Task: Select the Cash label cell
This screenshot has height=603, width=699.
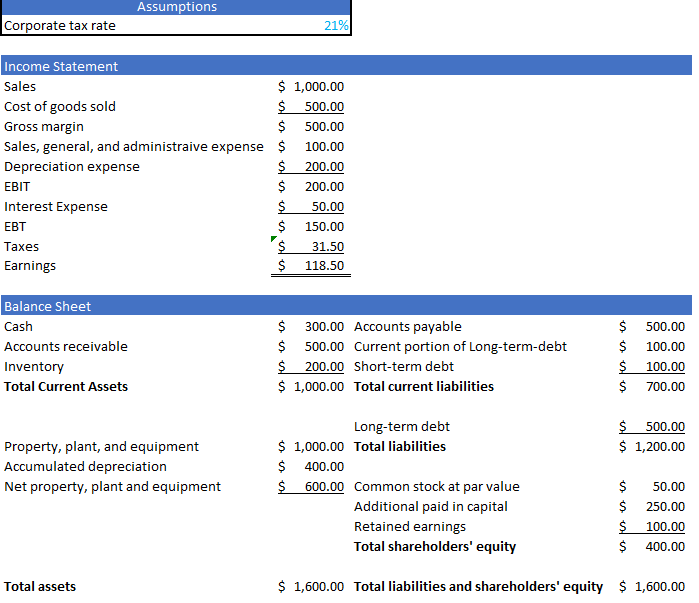Action: [x=18, y=327]
